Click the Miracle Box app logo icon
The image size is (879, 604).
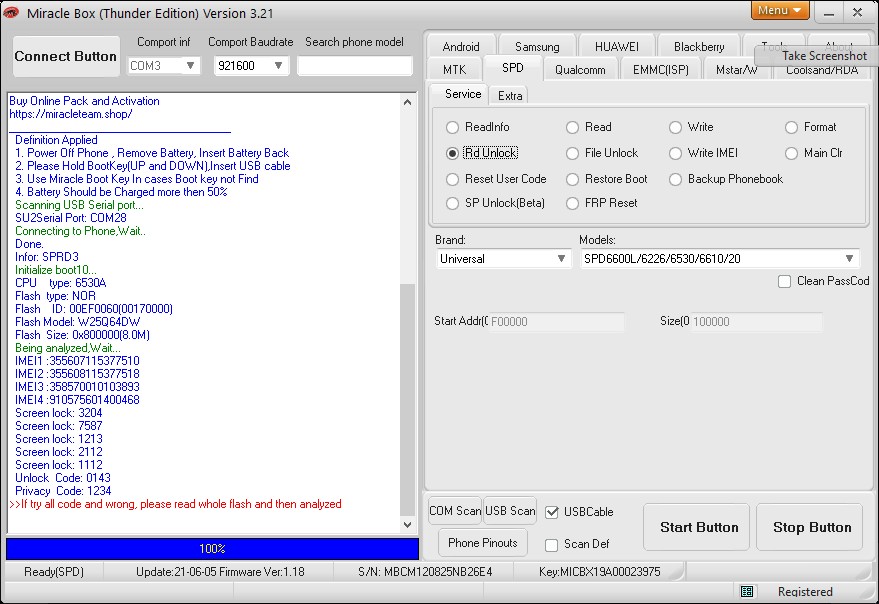pos(11,12)
